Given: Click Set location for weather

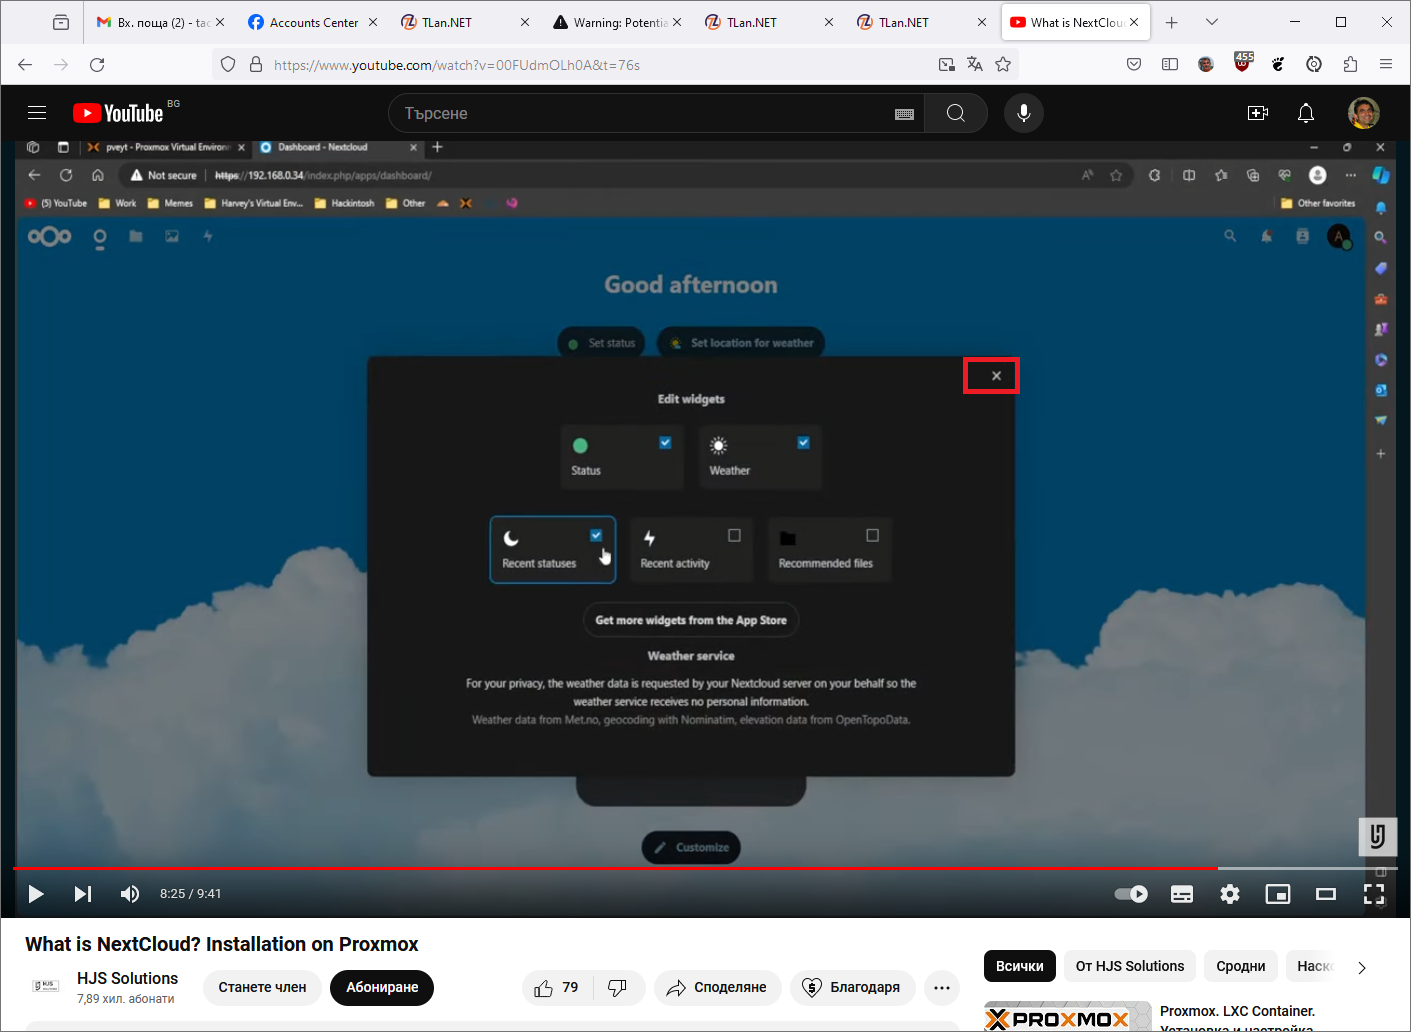Looking at the screenshot, I should (741, 343).
